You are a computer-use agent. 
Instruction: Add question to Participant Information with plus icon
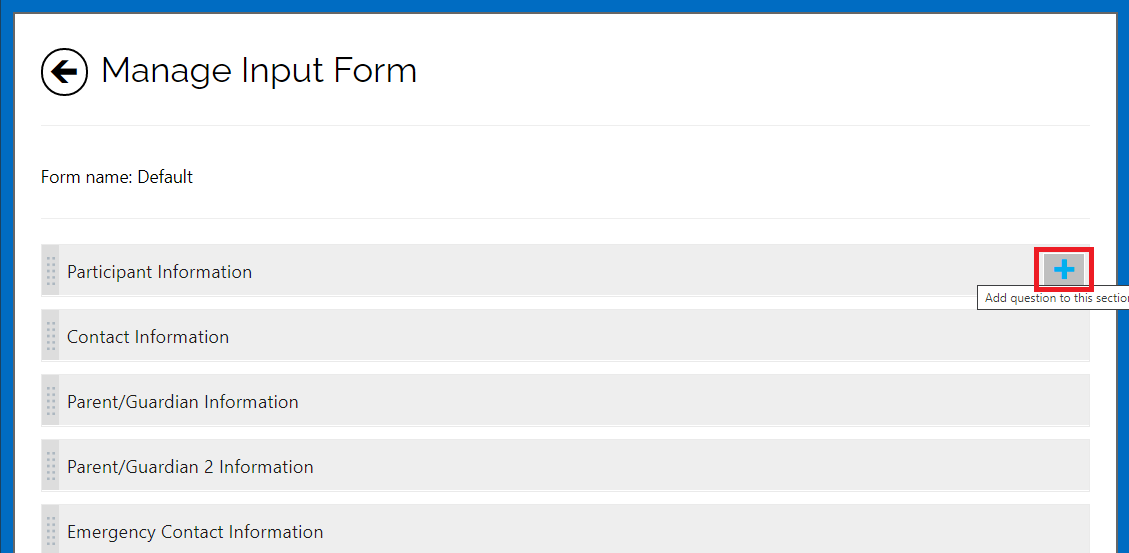coord(1064,269)
